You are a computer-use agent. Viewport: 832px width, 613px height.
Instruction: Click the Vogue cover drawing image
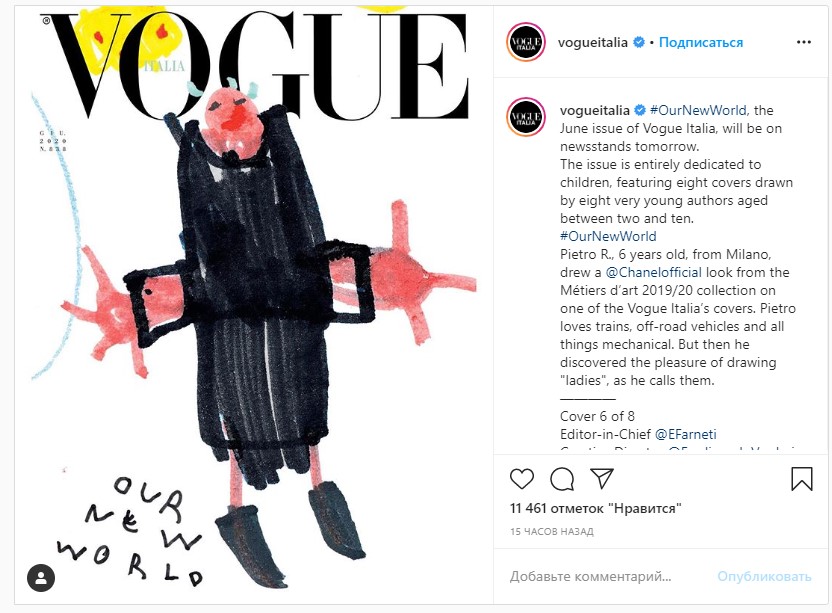pos(254,305)
